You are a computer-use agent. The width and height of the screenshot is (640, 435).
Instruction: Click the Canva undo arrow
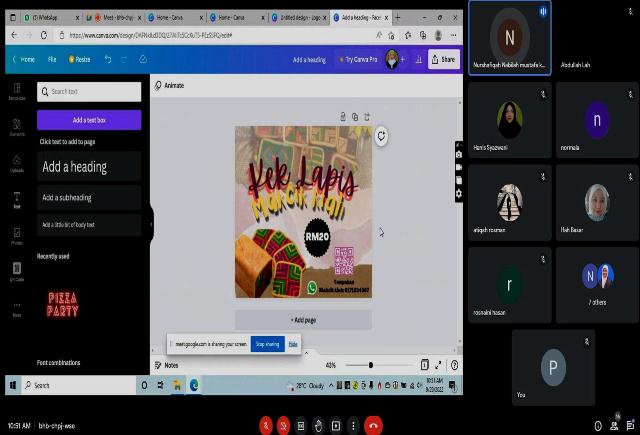[110, 59]
